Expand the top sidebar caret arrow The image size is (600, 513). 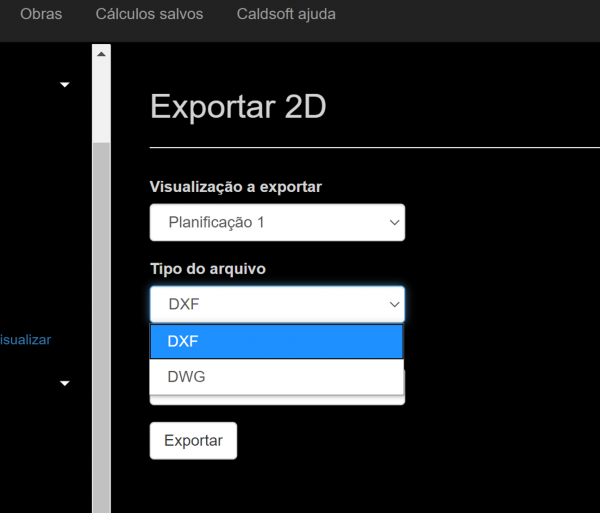click(65, 85)
